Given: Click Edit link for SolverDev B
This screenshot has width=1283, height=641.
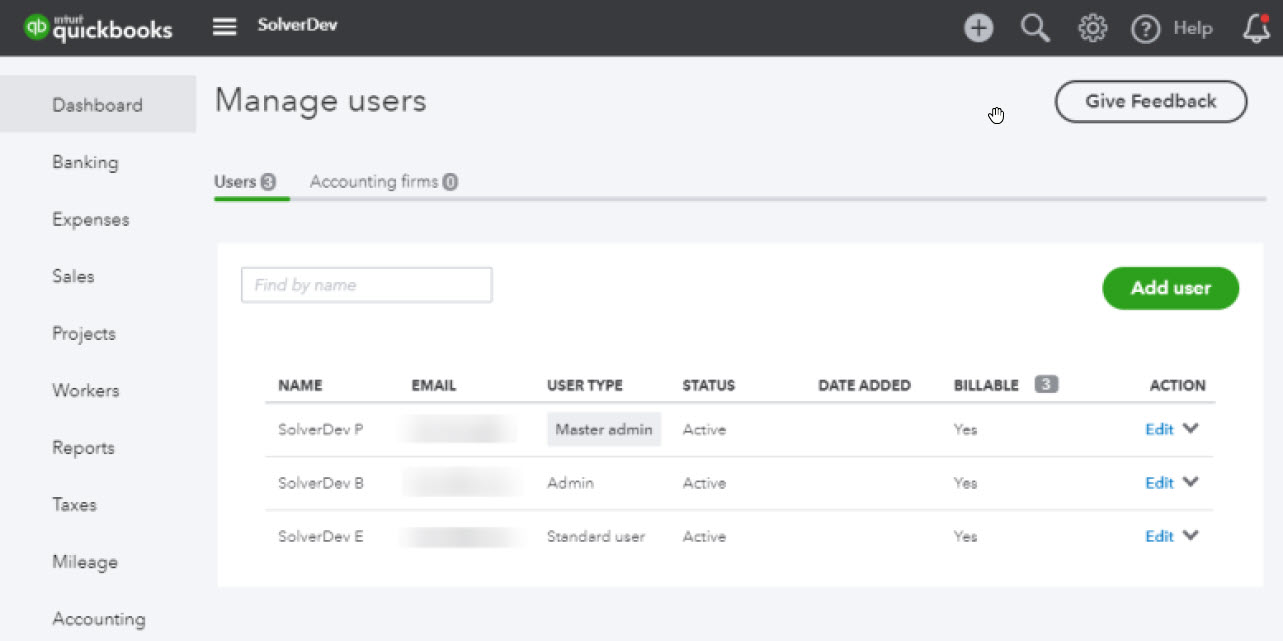Looking at the screenshot, I should tap(1159, 483).
